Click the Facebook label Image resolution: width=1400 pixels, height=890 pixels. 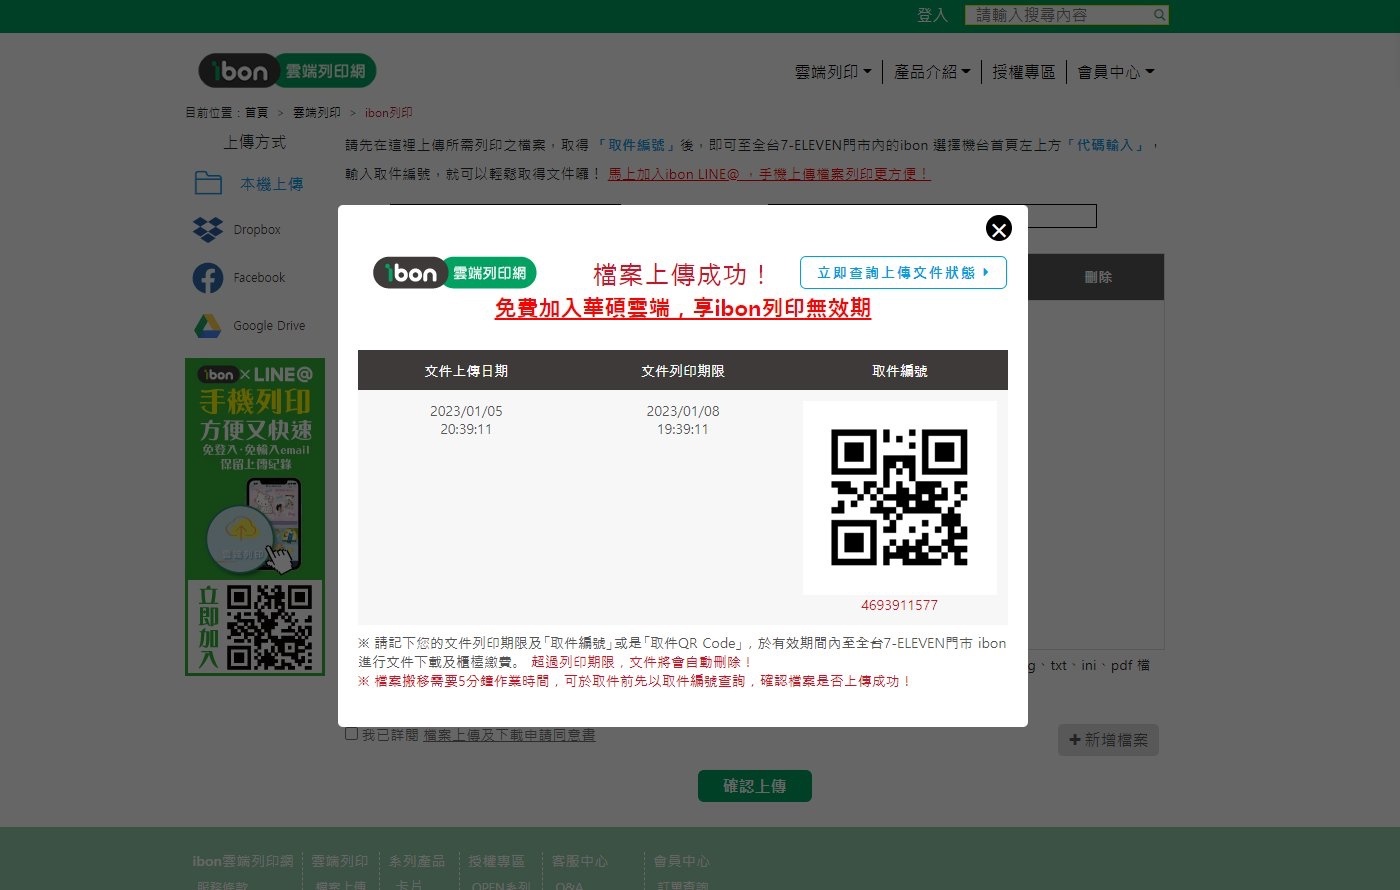259,278
